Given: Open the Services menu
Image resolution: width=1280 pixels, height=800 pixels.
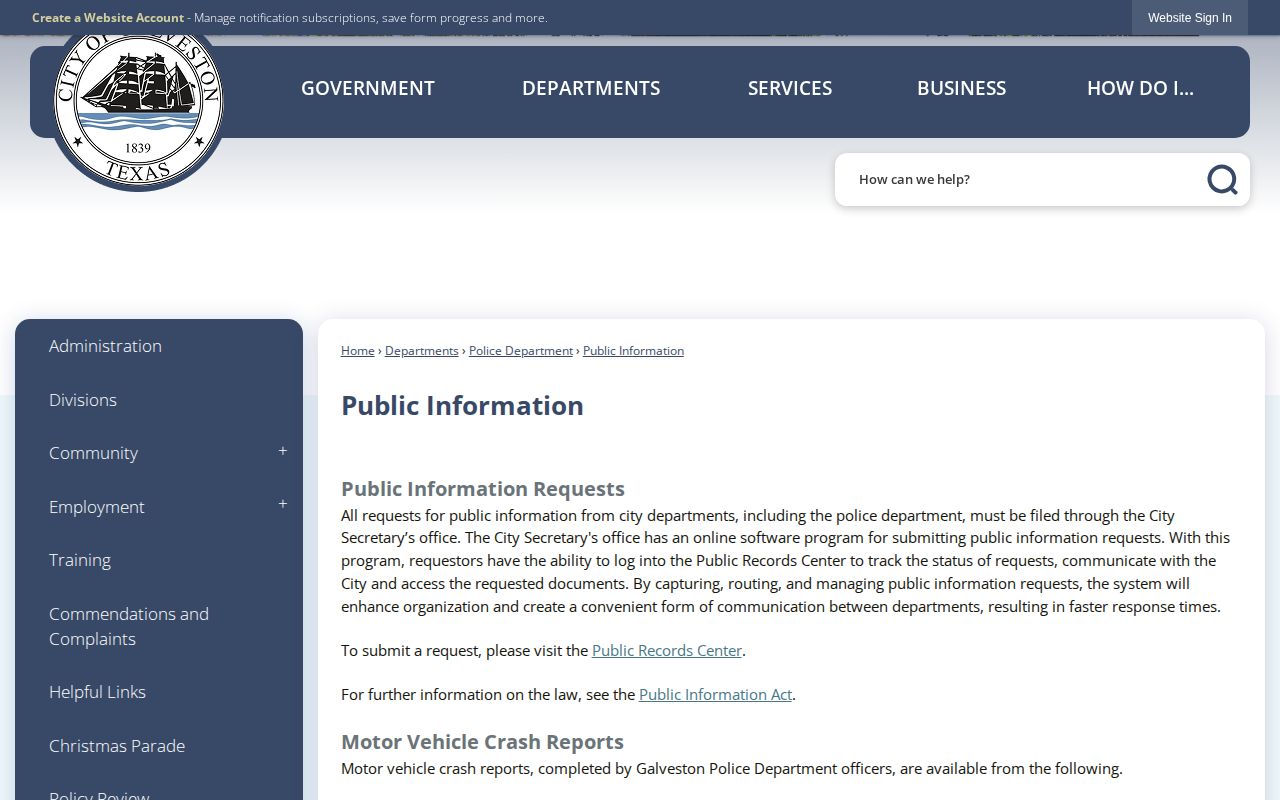Looking at the screenshot, I should [790, 88].
